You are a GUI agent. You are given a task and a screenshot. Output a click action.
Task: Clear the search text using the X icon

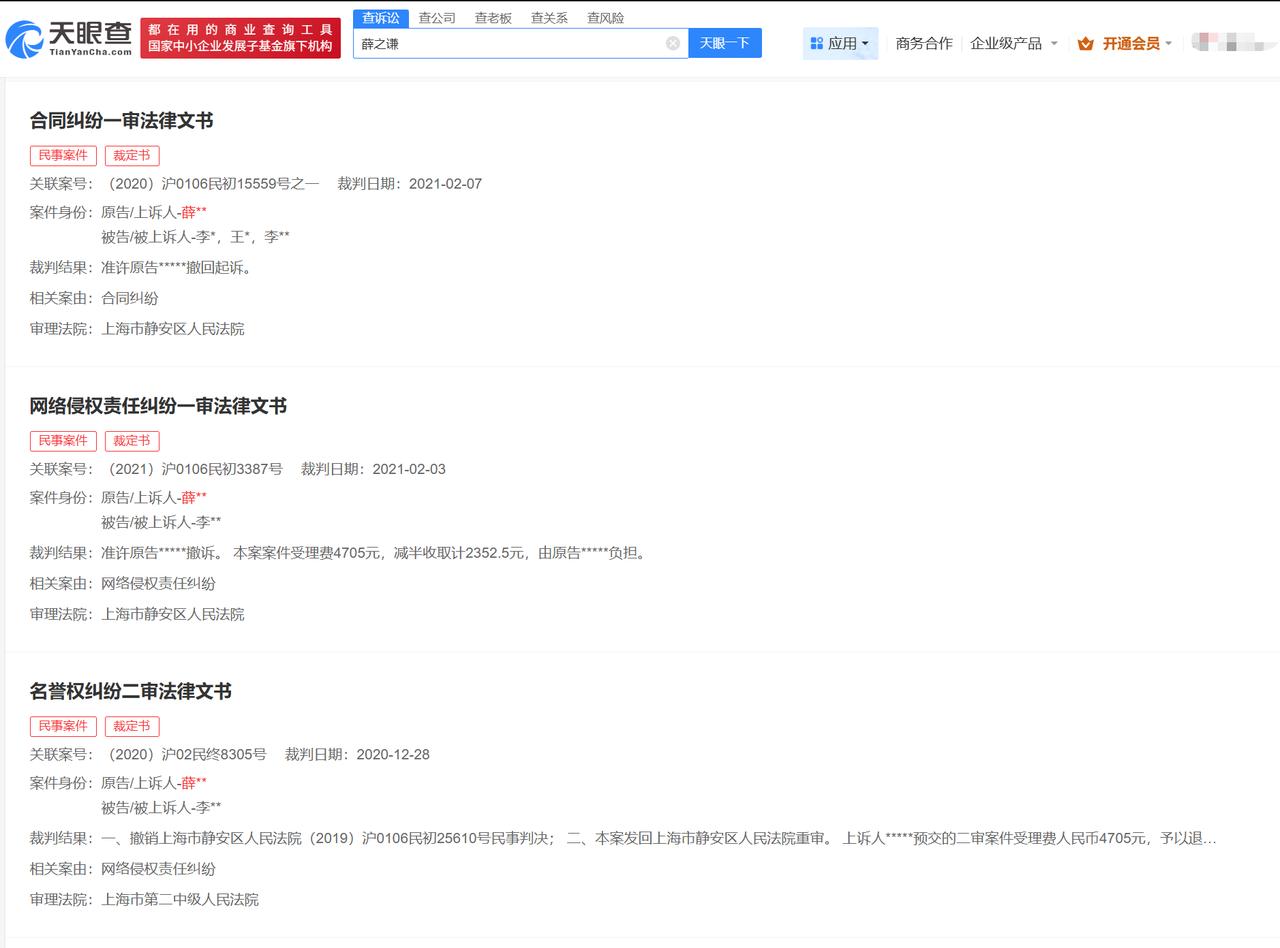[x=674, y=43]
